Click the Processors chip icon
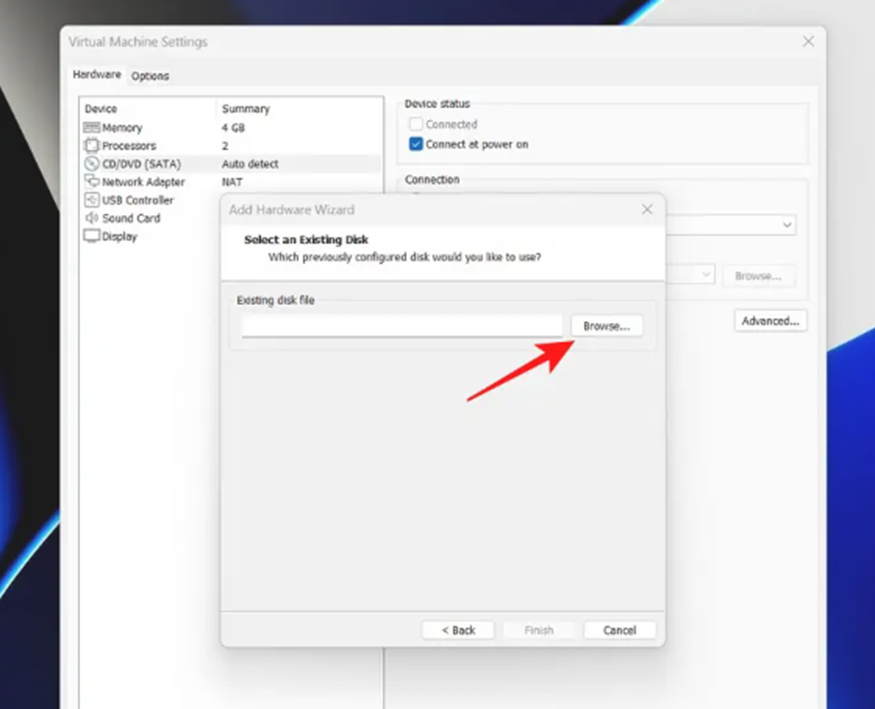The image size is (875, 709). (92, 146)
